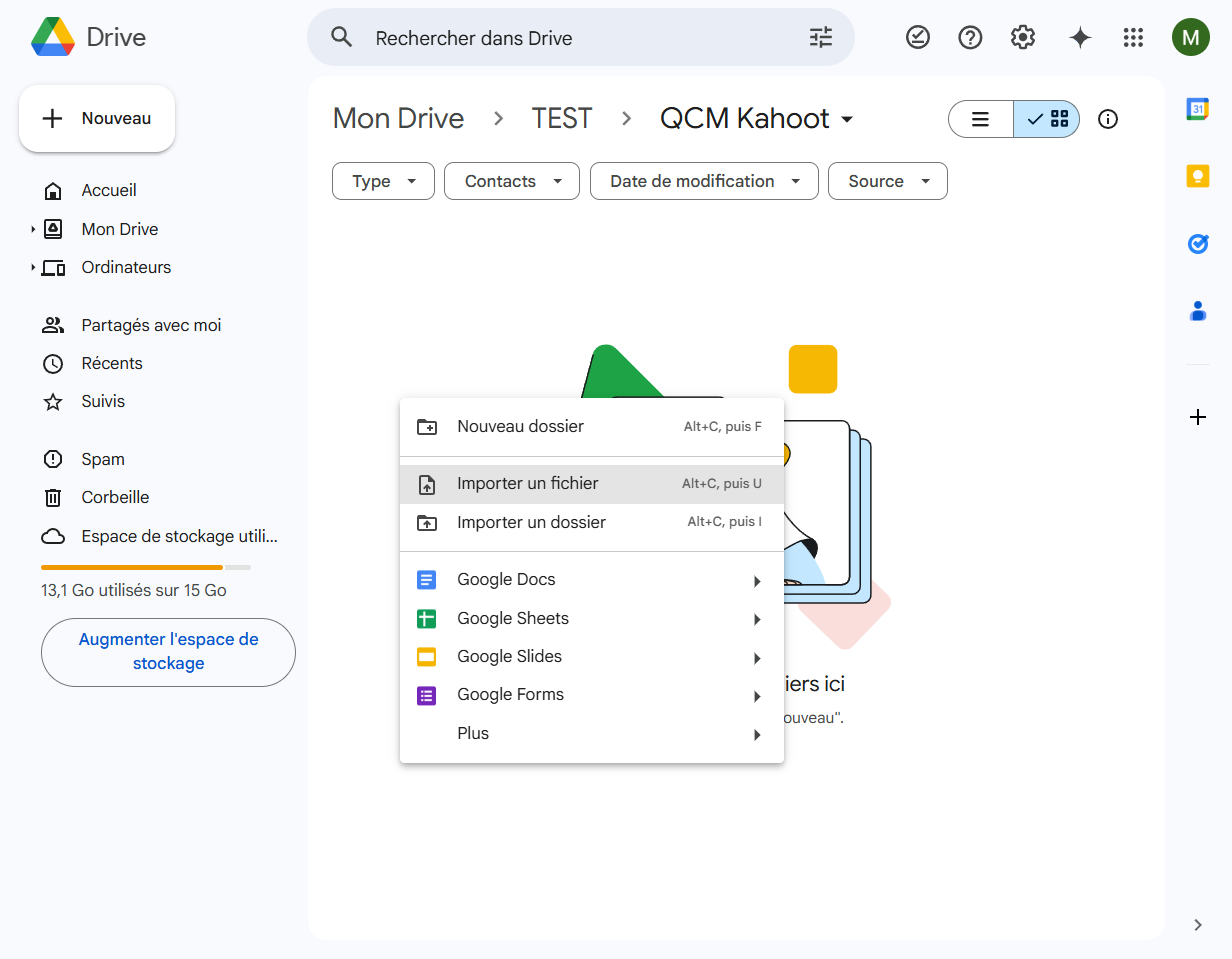Switch to grid layout view

tap(1047, 119)
